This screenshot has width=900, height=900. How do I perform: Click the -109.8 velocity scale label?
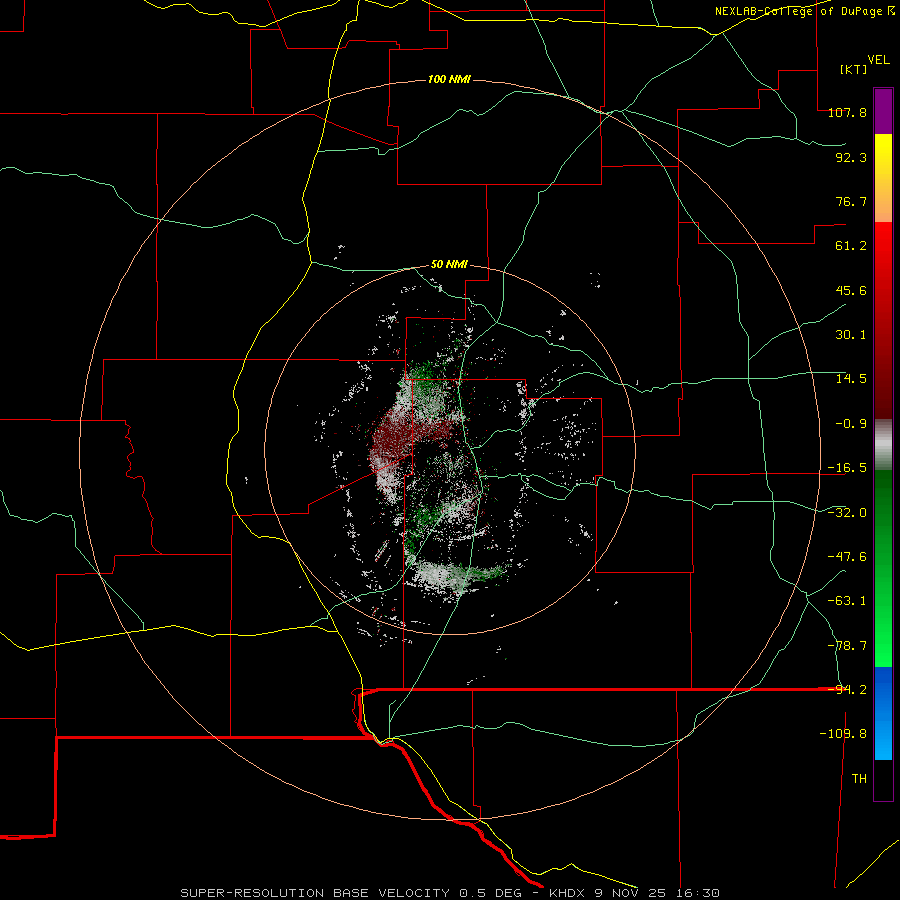tap(843, 734)
